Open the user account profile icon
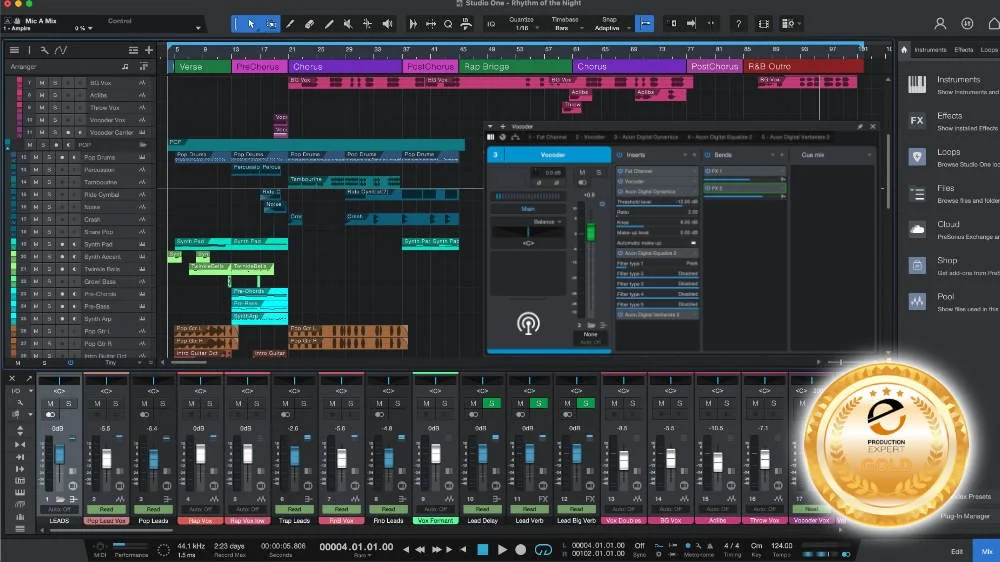The width and height of the screenshot is (1000, 562). [x=940, y=24]
